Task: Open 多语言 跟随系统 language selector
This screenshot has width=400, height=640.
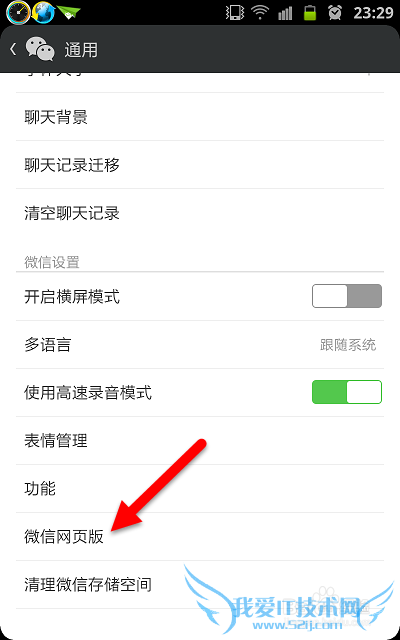Action: tap(200, 345)
